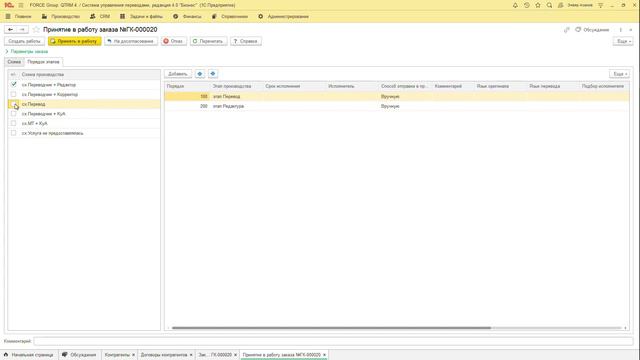Screen dimensions: 640x360
Task: Close the Принятие в работу заказа tab
Action: (x=324, y=355)
